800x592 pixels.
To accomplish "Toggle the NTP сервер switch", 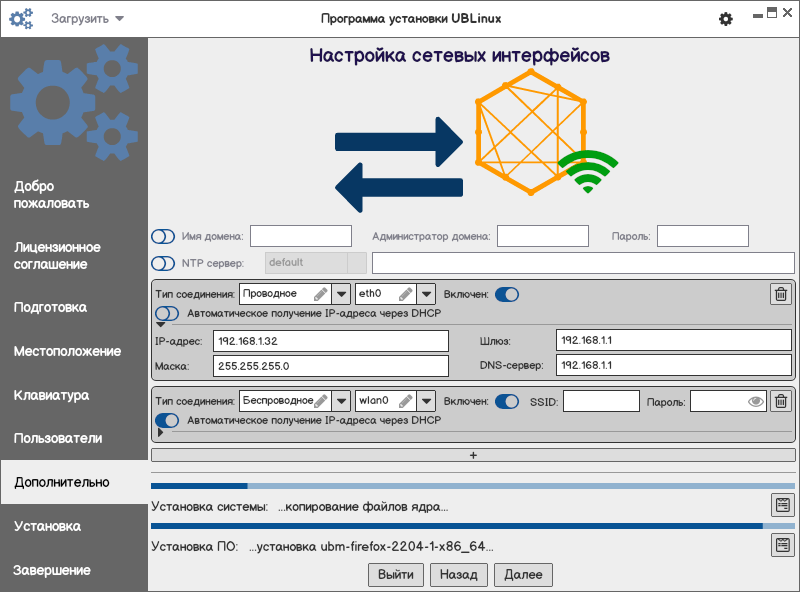I will (x=163, y=263).
